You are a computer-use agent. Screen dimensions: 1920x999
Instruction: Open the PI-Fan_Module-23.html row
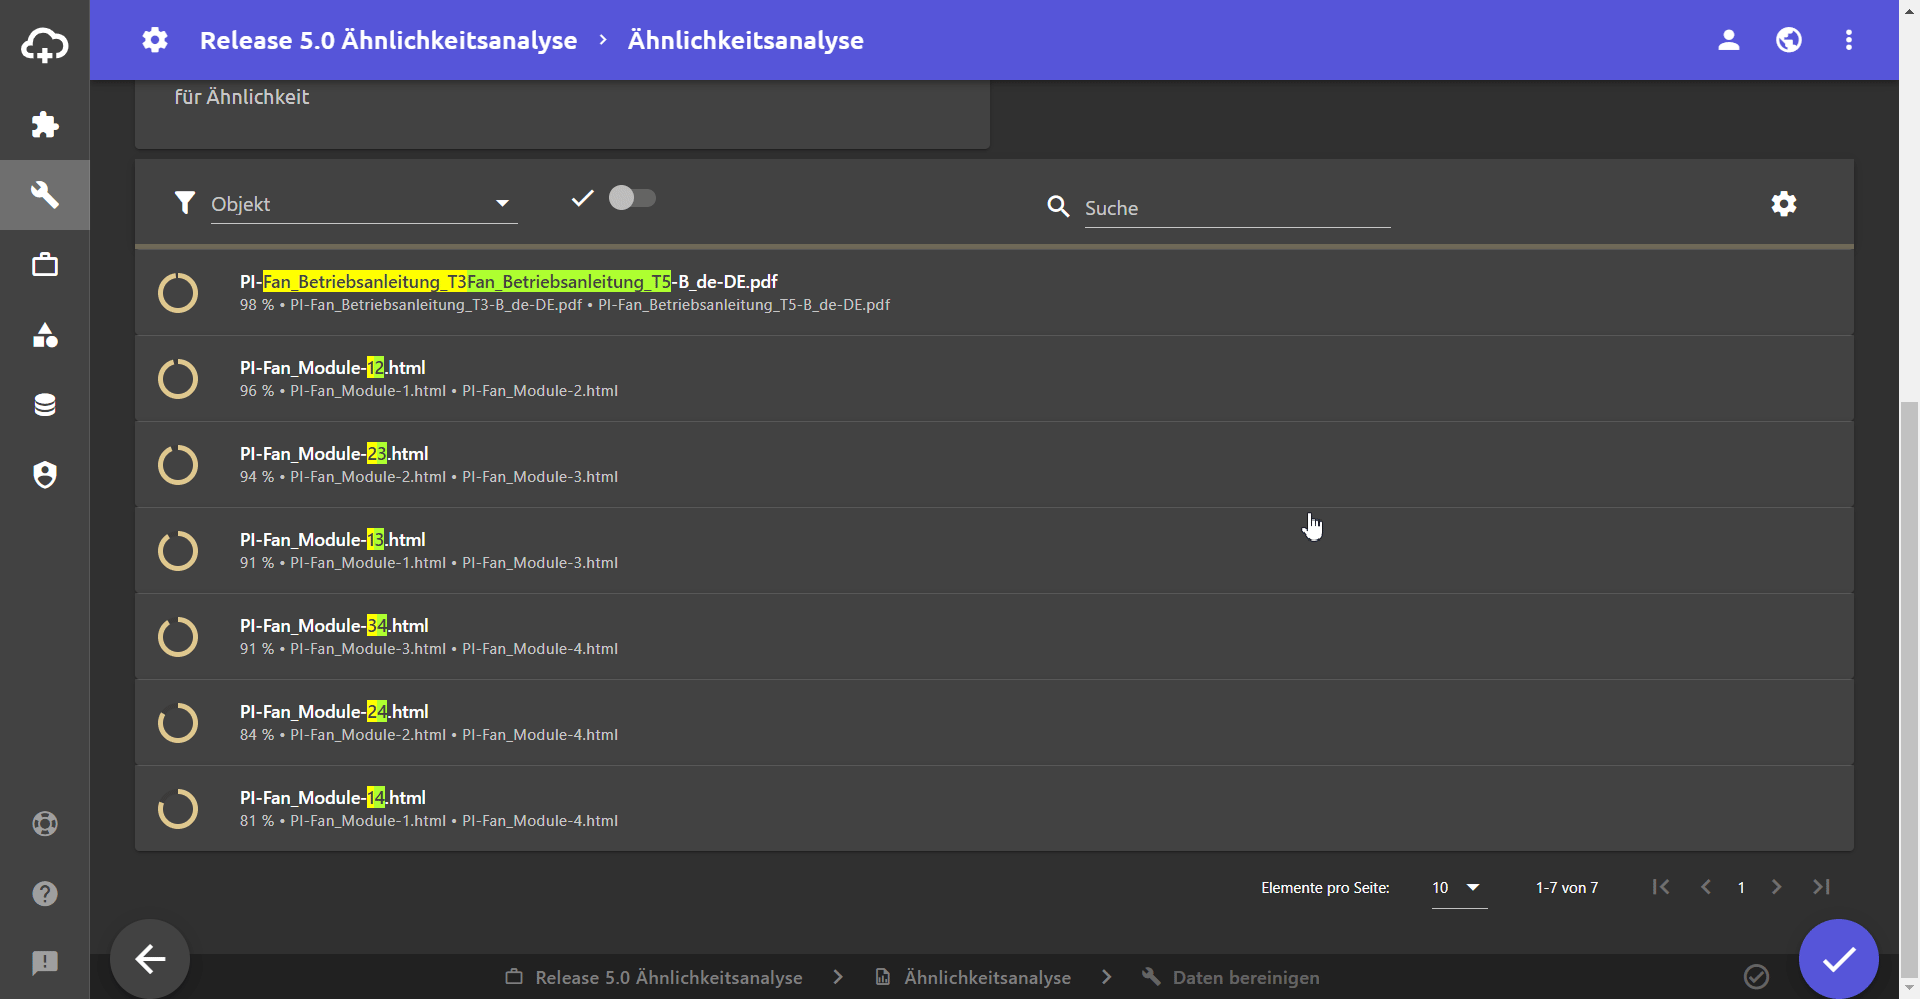point(994,465)
